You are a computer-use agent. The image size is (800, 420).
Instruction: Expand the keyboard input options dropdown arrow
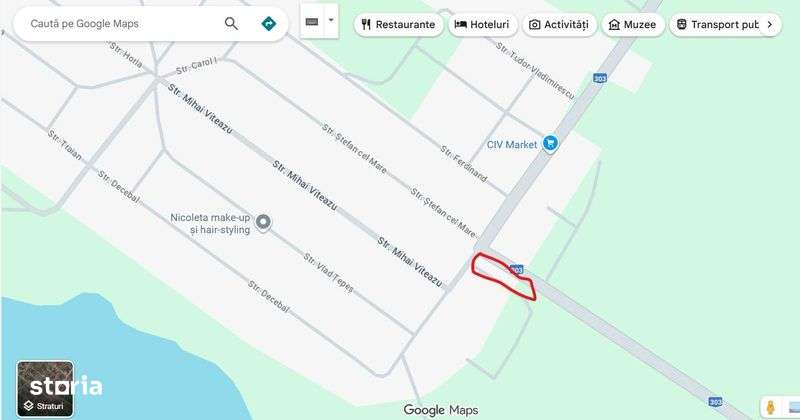click(331, 21)
